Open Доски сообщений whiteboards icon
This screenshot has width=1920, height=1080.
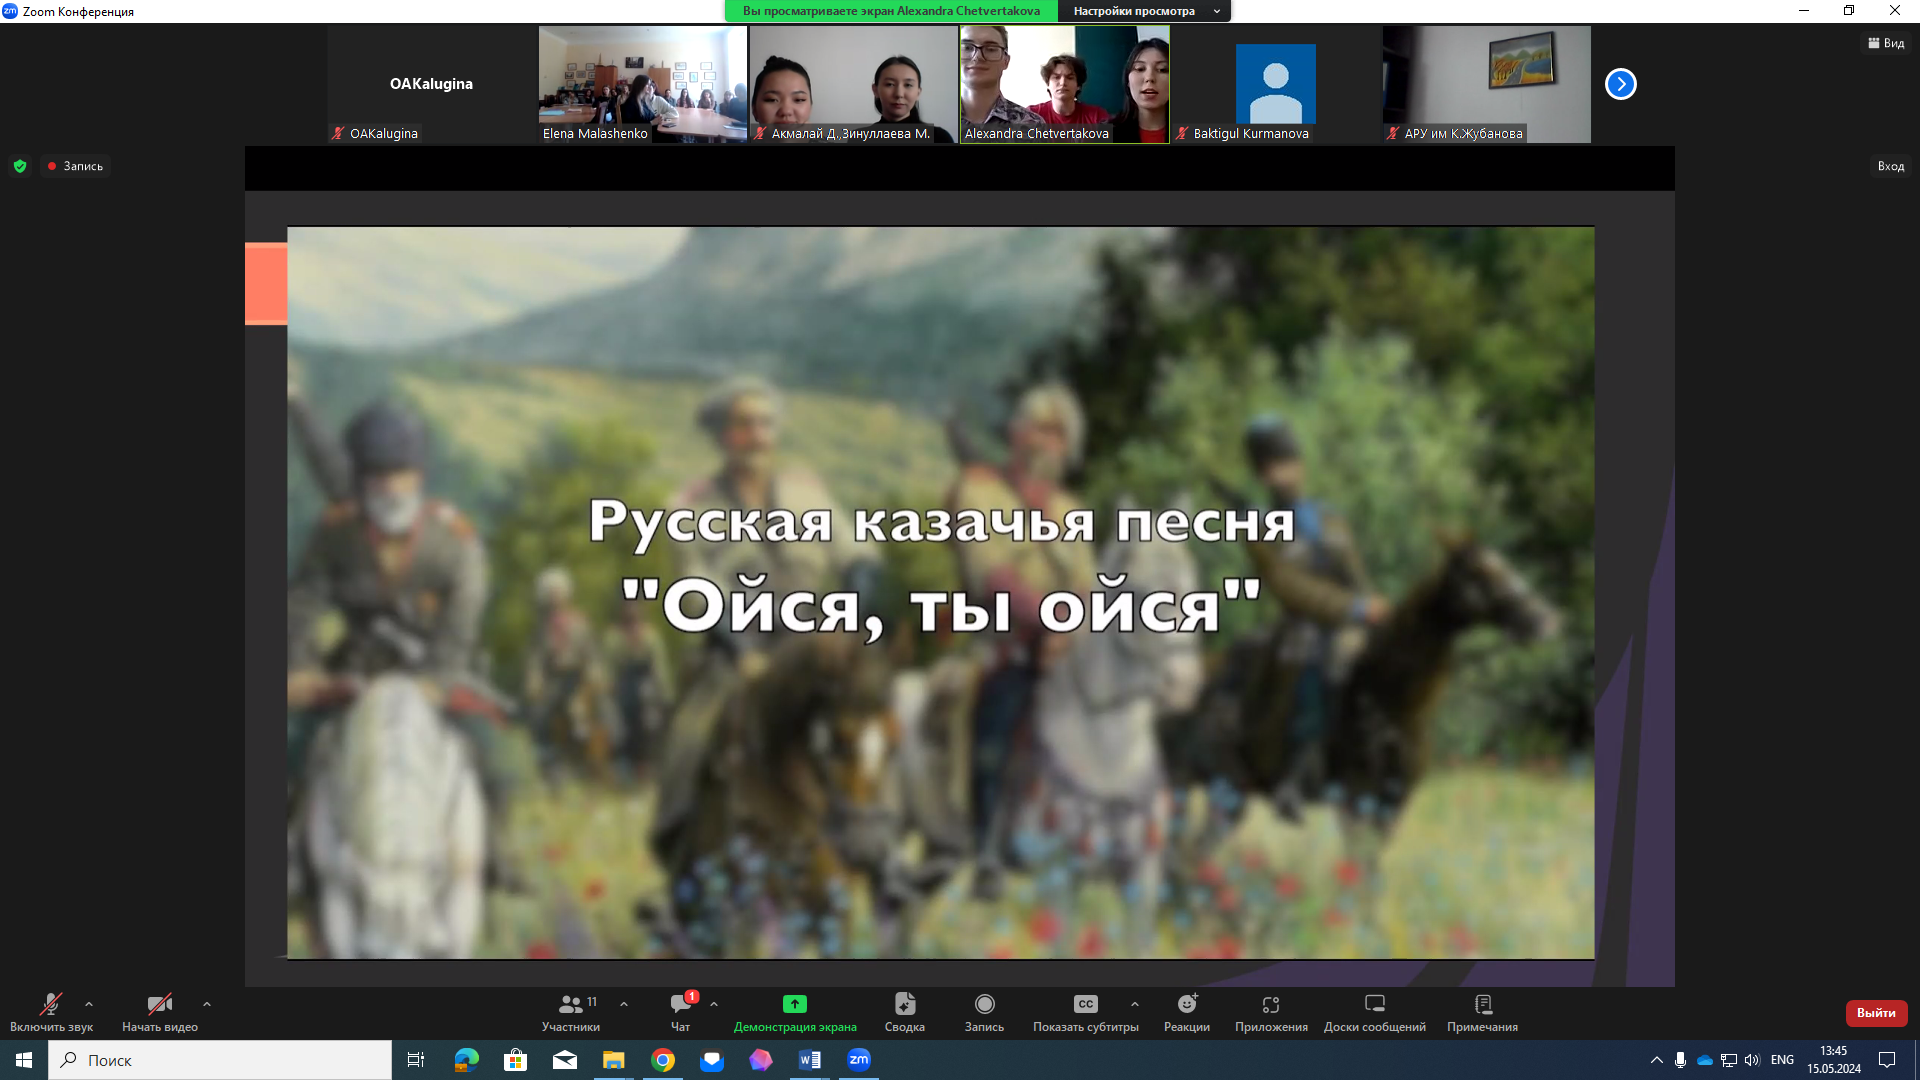coord(1375,1004)
